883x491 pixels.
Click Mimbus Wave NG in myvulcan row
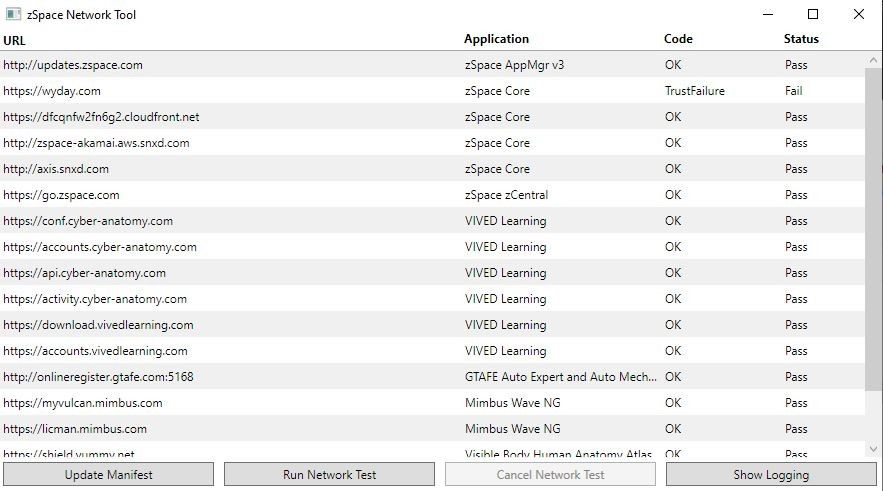[512, 403]
